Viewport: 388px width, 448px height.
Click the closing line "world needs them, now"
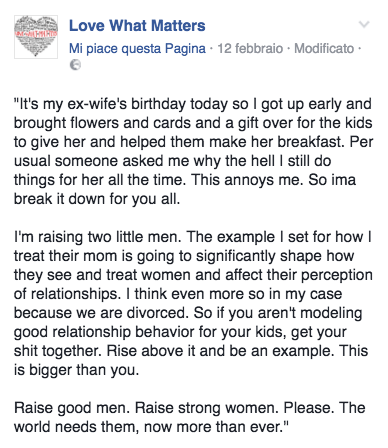coord(151,427)
